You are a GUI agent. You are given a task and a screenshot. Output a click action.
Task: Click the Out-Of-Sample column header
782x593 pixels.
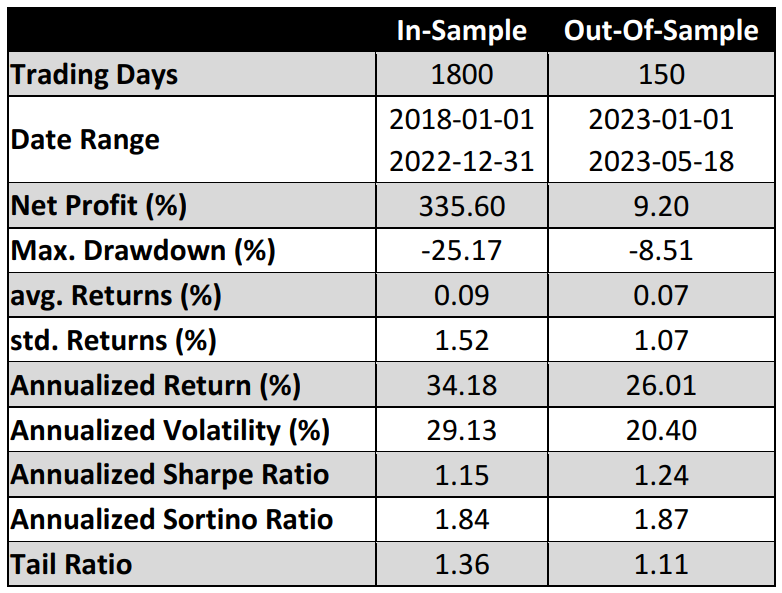[x=661, y=31]
